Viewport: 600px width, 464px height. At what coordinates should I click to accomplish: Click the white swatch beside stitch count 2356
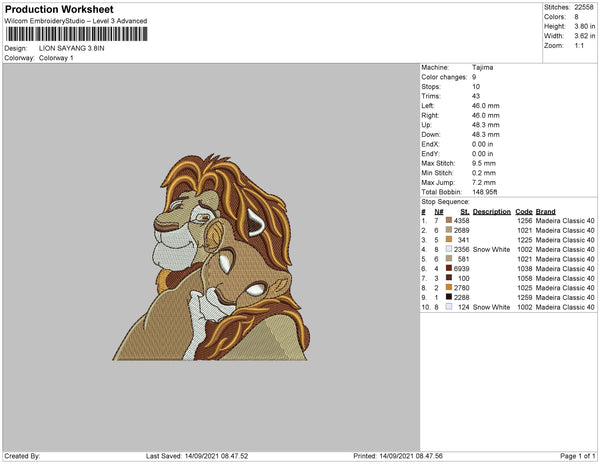449,249
